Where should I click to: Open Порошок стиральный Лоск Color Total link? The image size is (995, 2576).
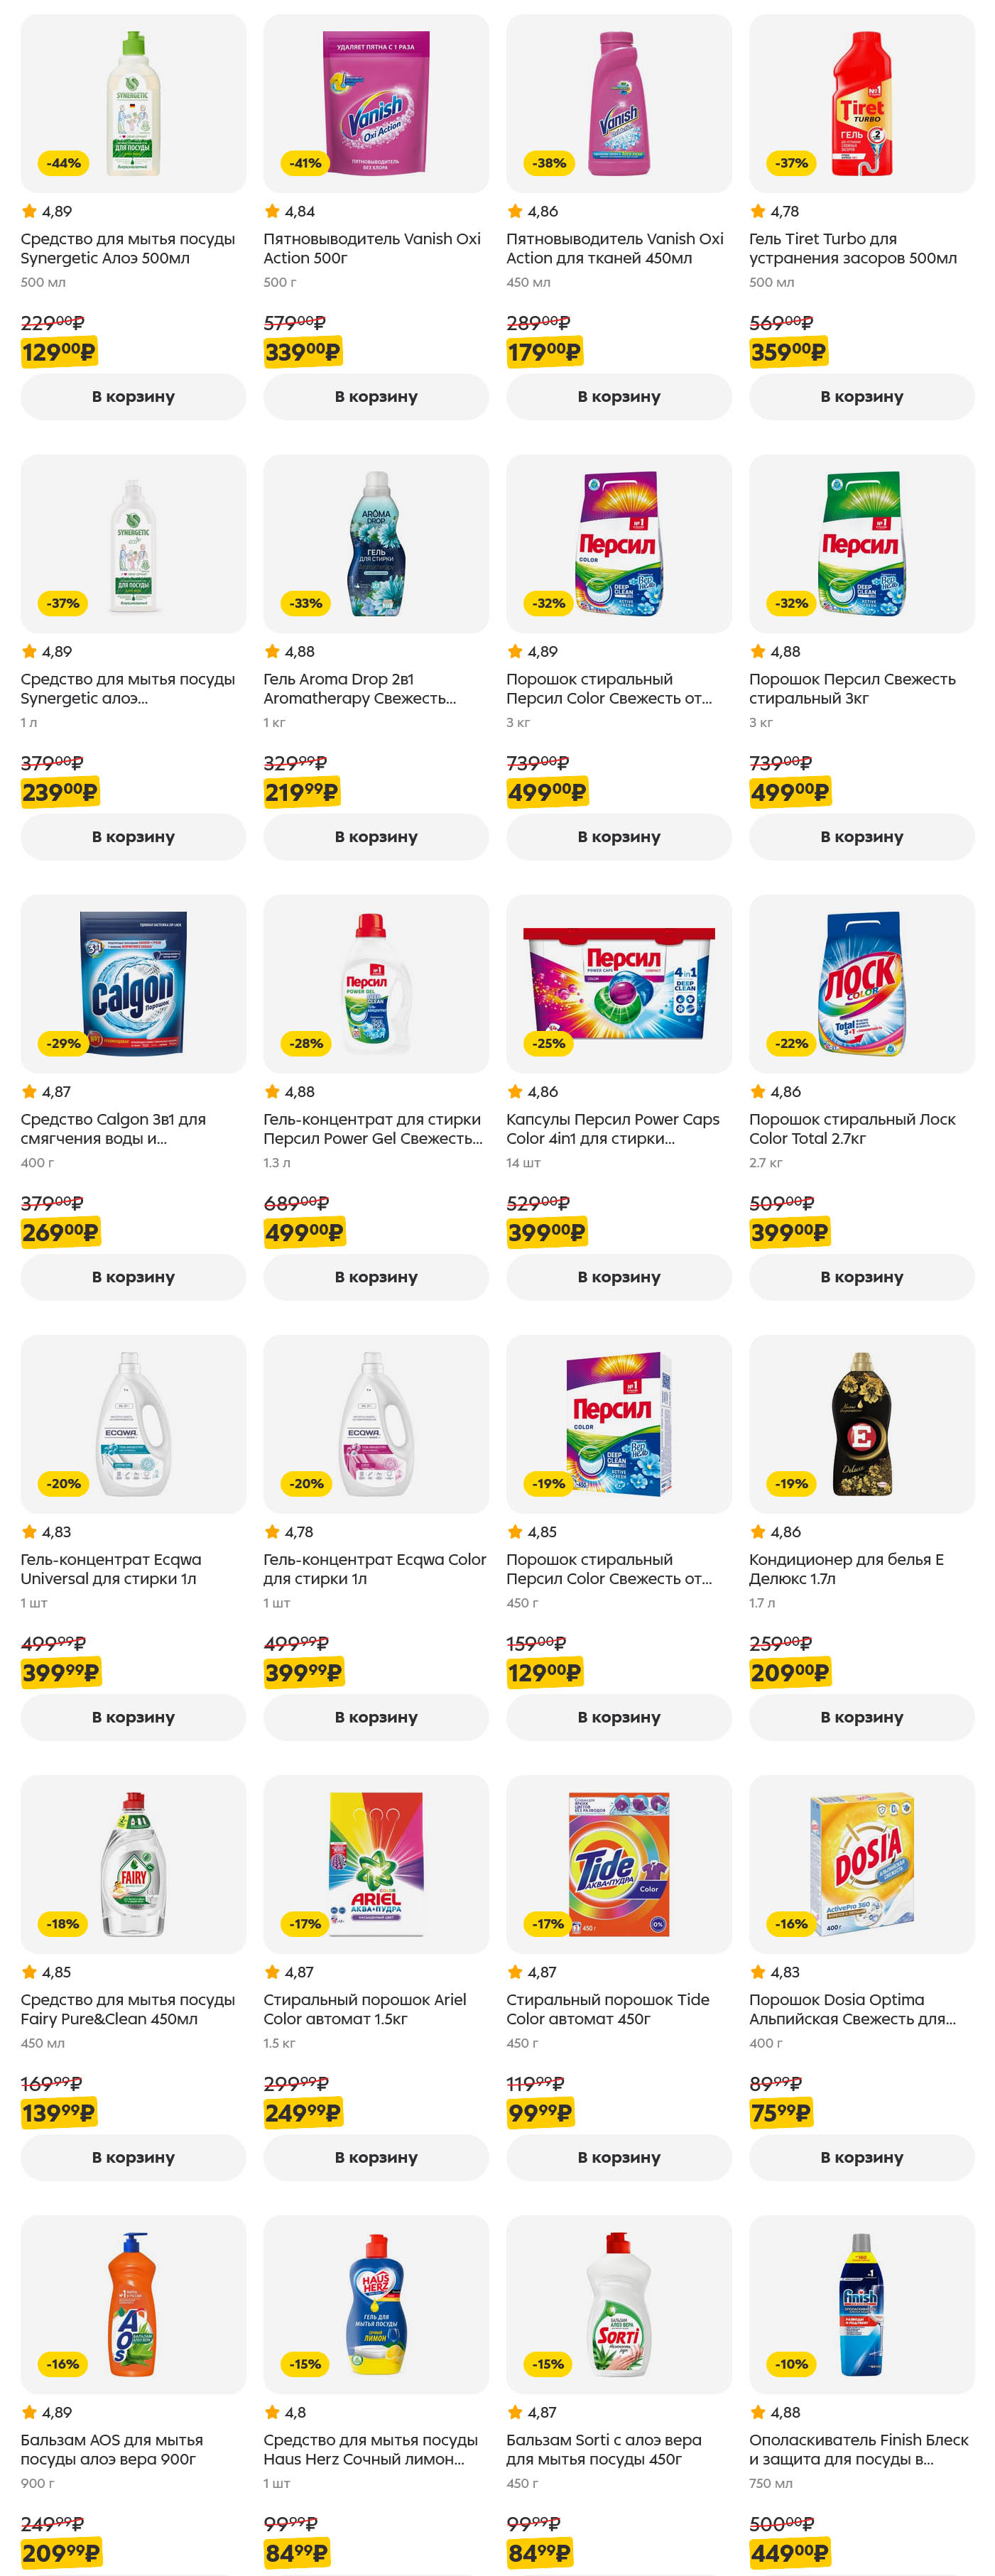tap(852, 1128)
